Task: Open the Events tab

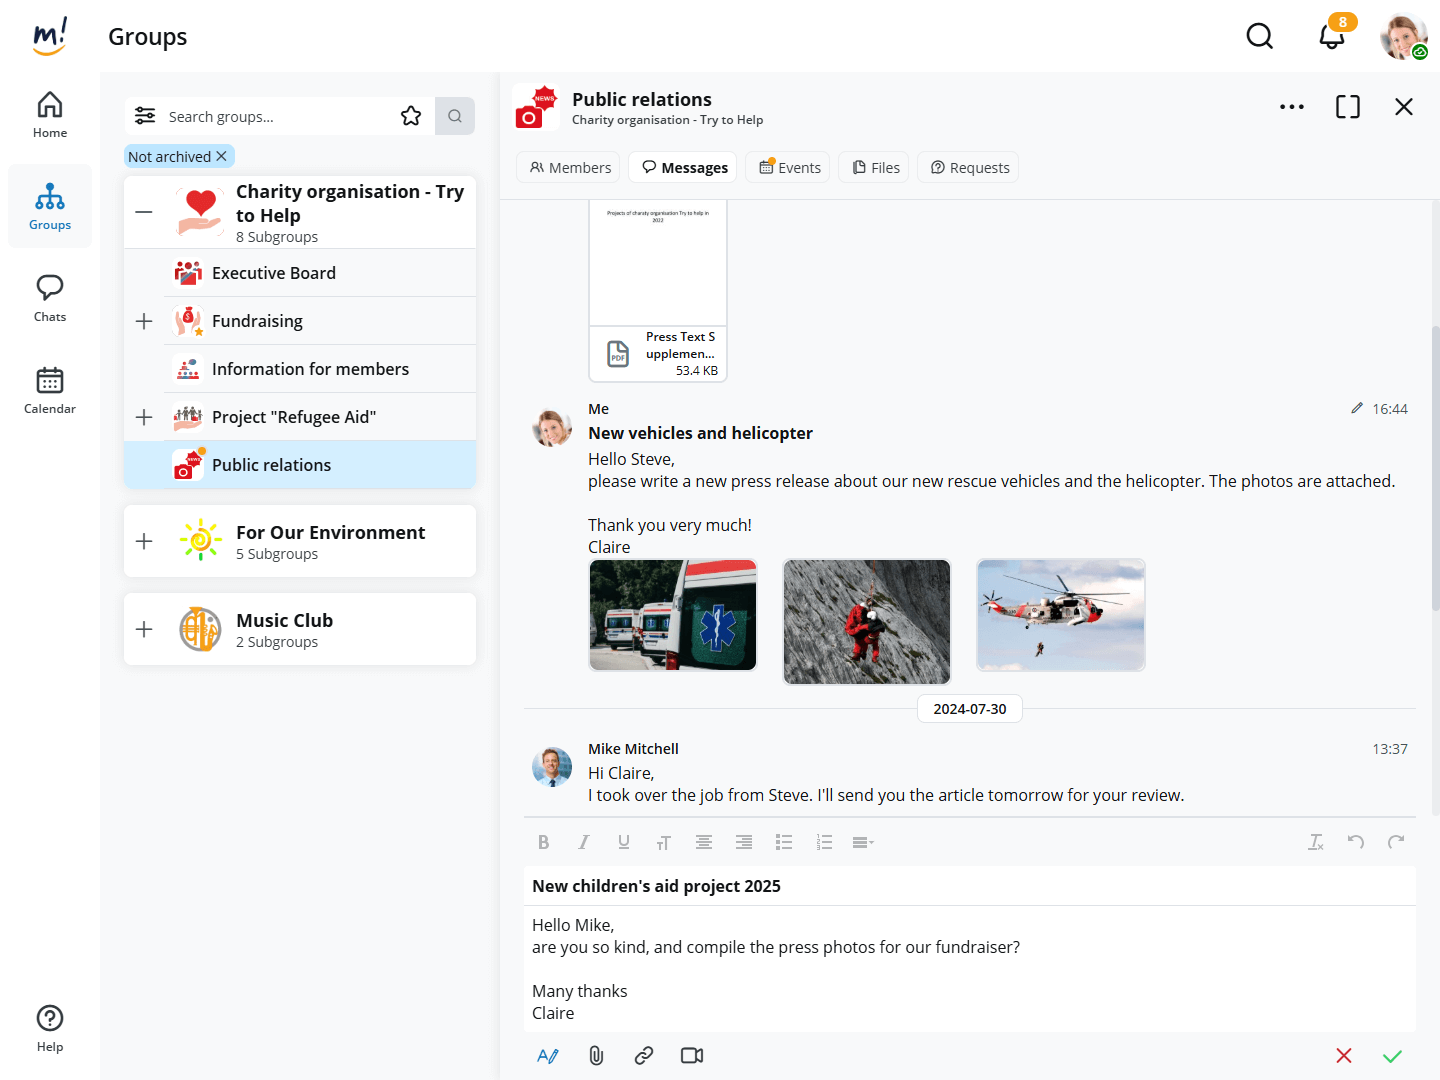Action: click(x=790, y=167)
